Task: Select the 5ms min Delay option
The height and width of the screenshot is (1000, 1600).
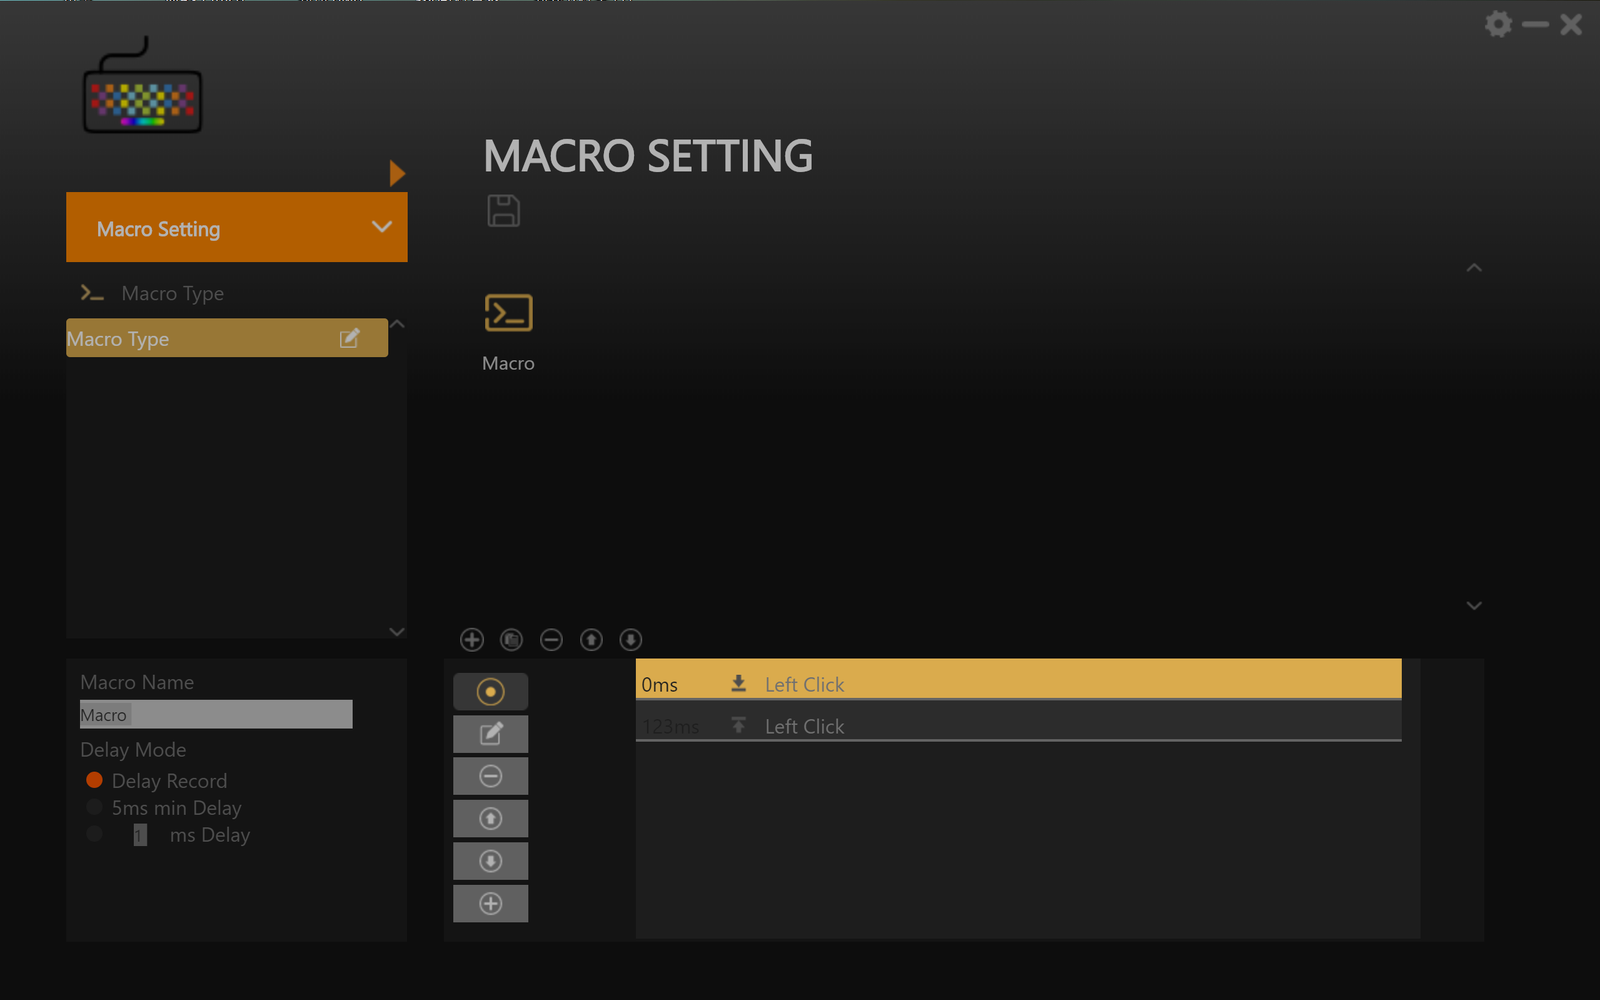Action: click(95, 807)
